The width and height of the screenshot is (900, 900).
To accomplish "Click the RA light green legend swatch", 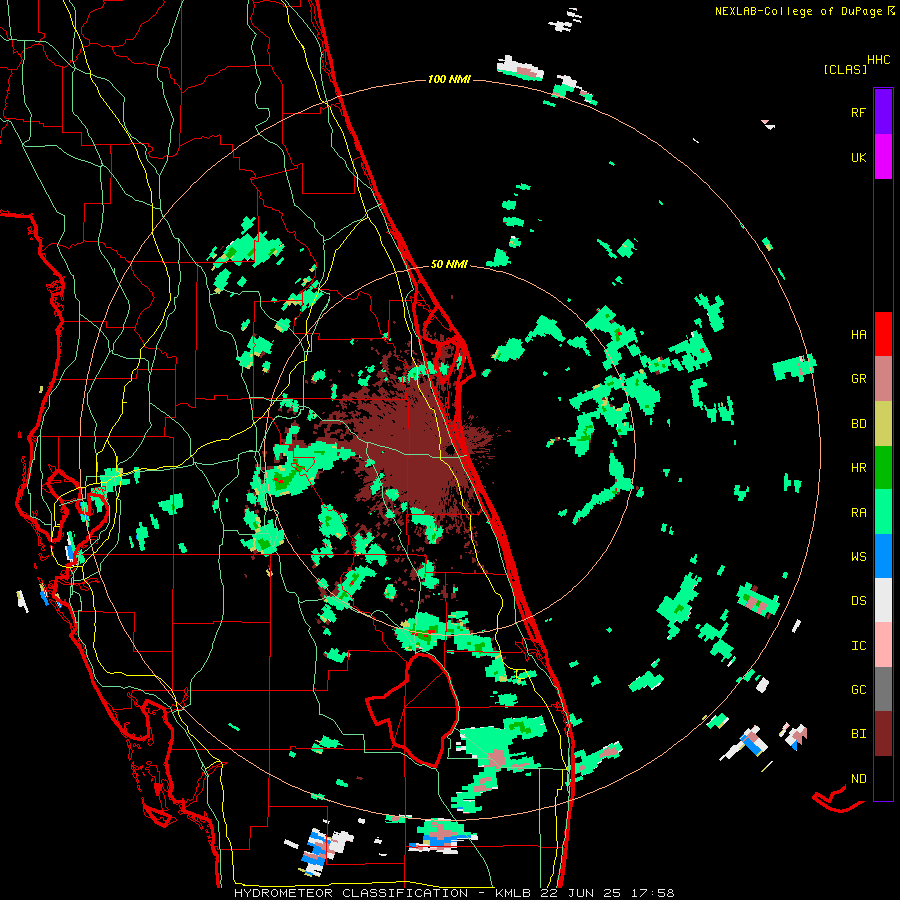I will (x=883, y=512).
